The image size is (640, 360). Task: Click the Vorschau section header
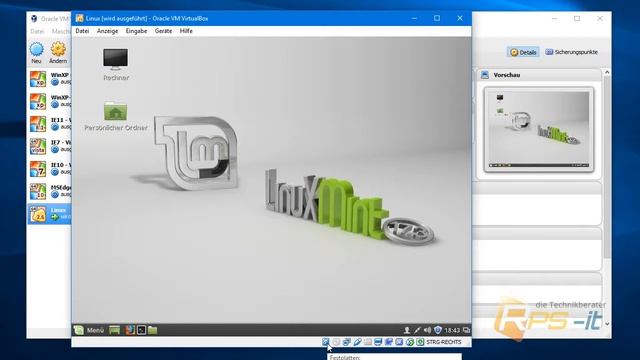tap(539, 75)
